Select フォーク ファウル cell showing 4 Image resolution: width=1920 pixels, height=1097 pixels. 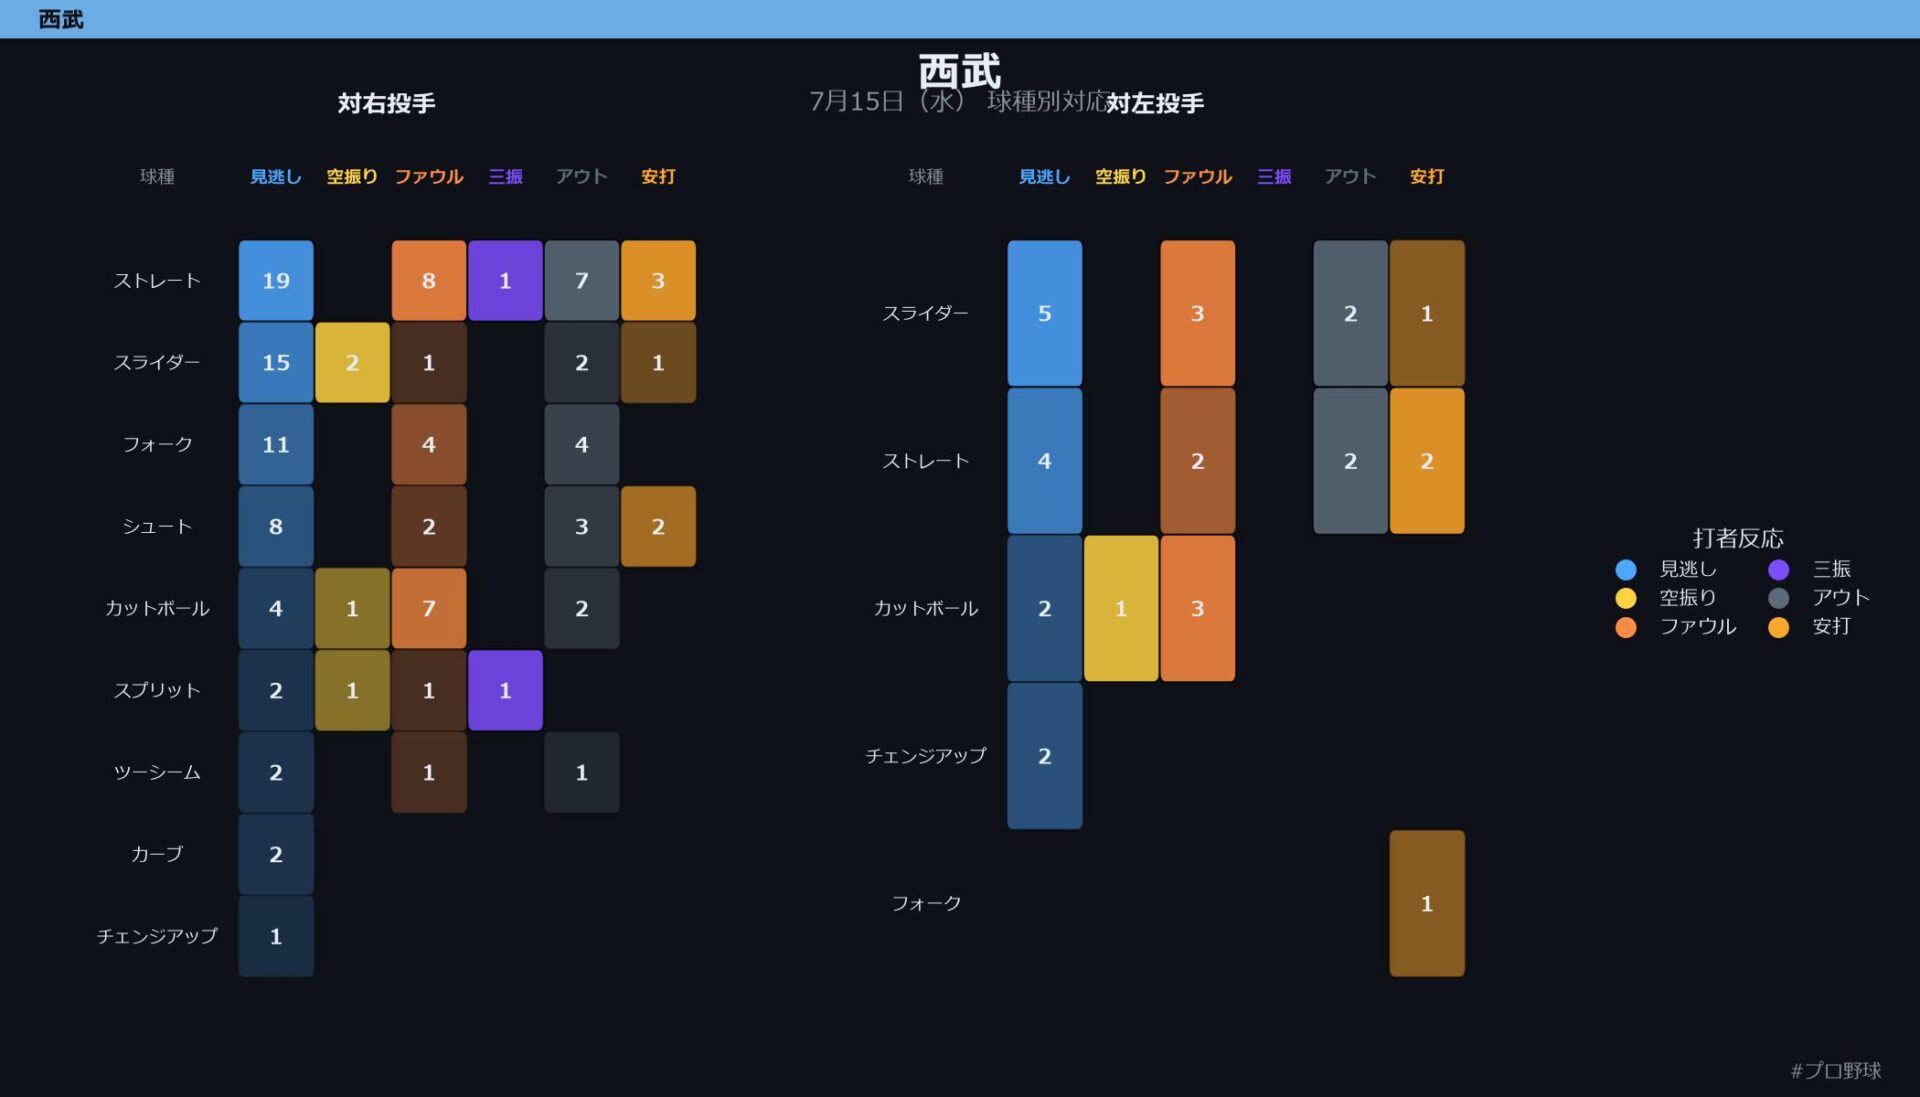click(429, 445)
